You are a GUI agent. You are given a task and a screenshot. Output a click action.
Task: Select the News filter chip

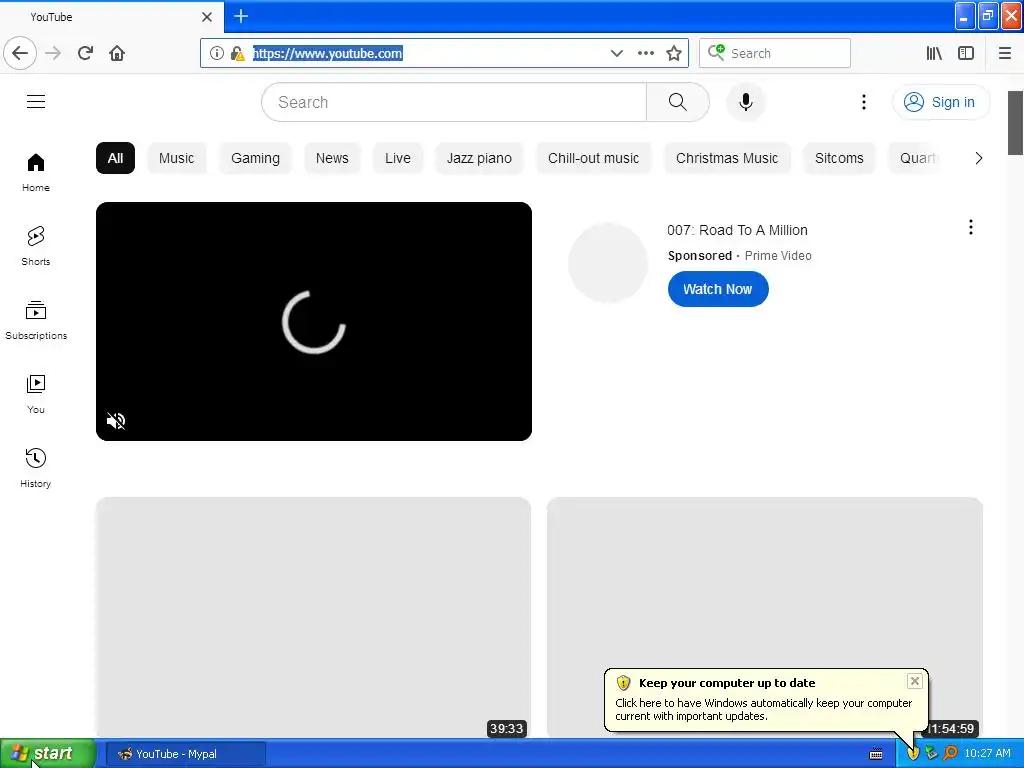coord(332,158)
